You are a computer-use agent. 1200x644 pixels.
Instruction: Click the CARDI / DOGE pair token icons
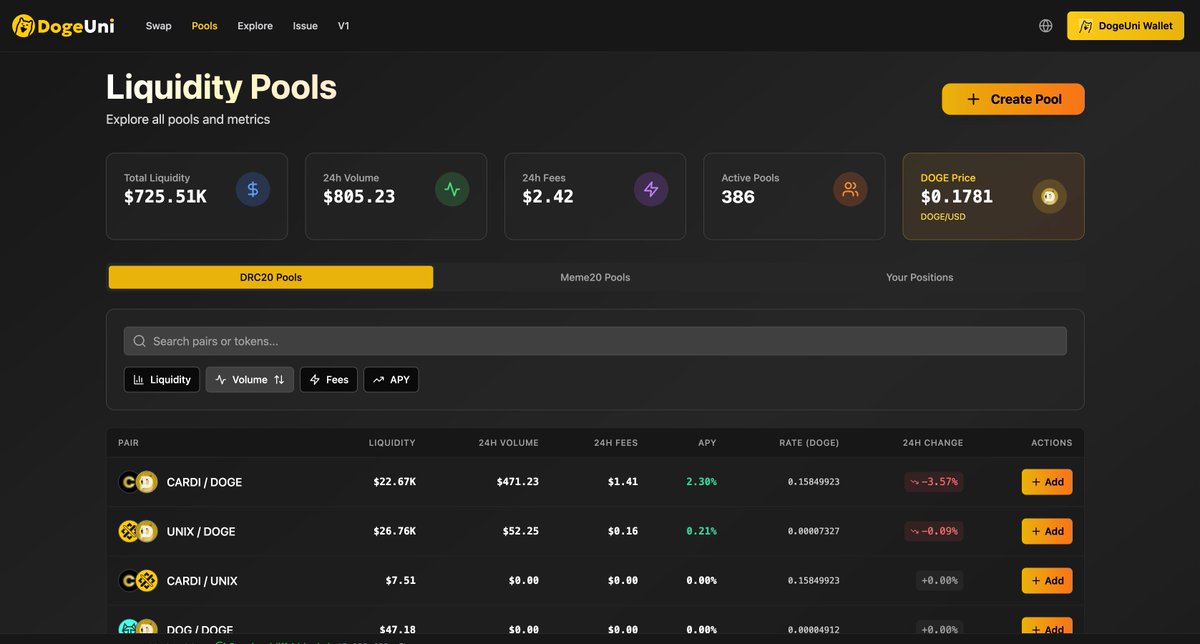click(138, 482)
